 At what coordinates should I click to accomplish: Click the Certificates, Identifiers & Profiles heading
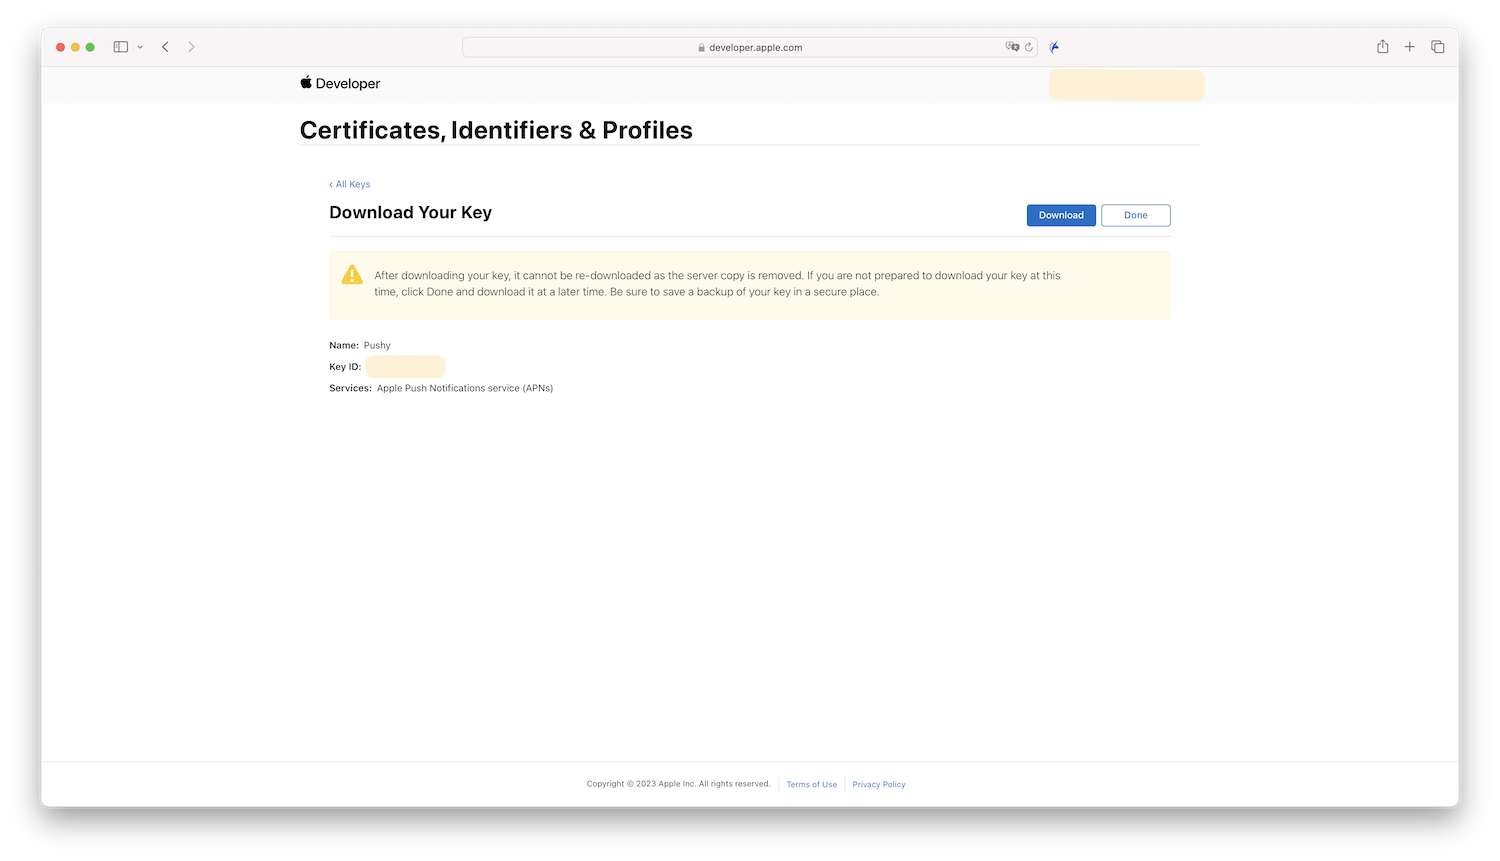496,130
